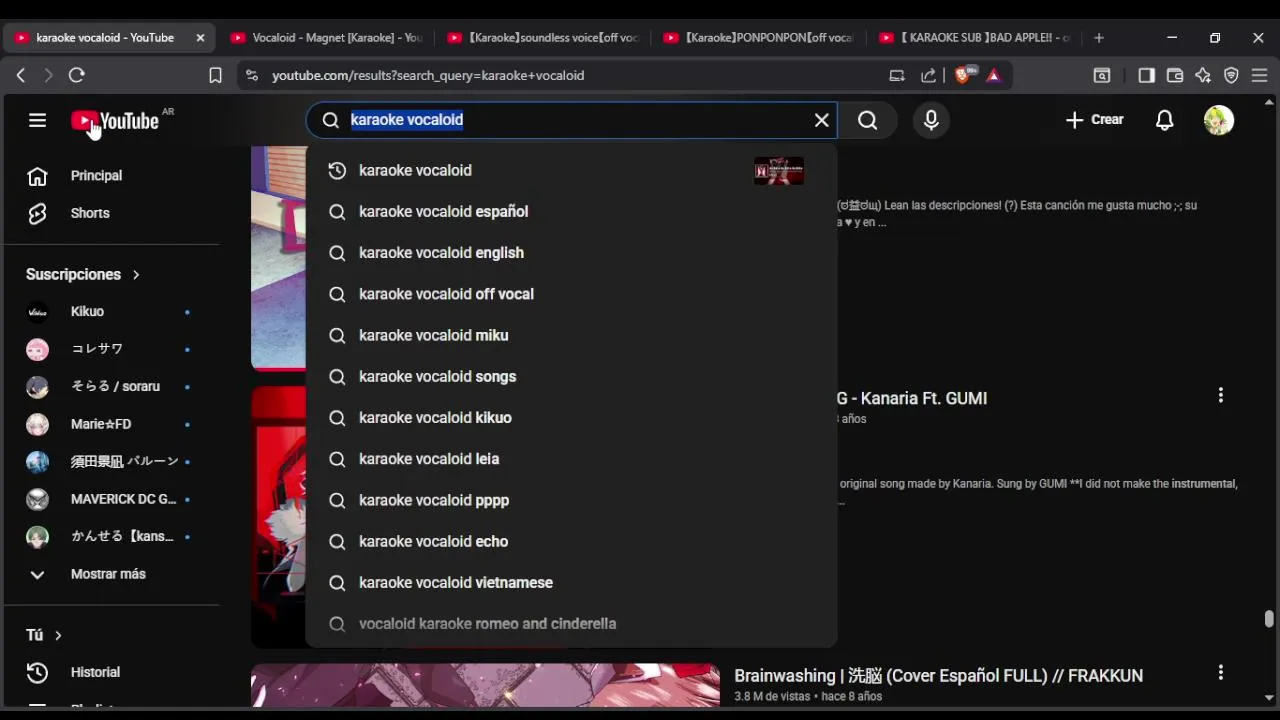Image resolution: width=1280 pixels, height=720 pixels.
Task: Open Brave Shields lion icon
Action: point(963,75)
